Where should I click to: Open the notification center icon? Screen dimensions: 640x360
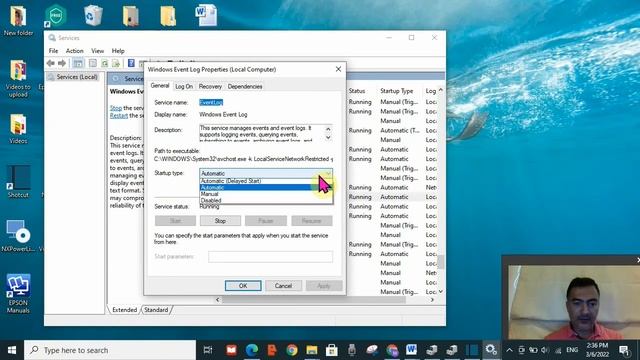pos(624,350)
